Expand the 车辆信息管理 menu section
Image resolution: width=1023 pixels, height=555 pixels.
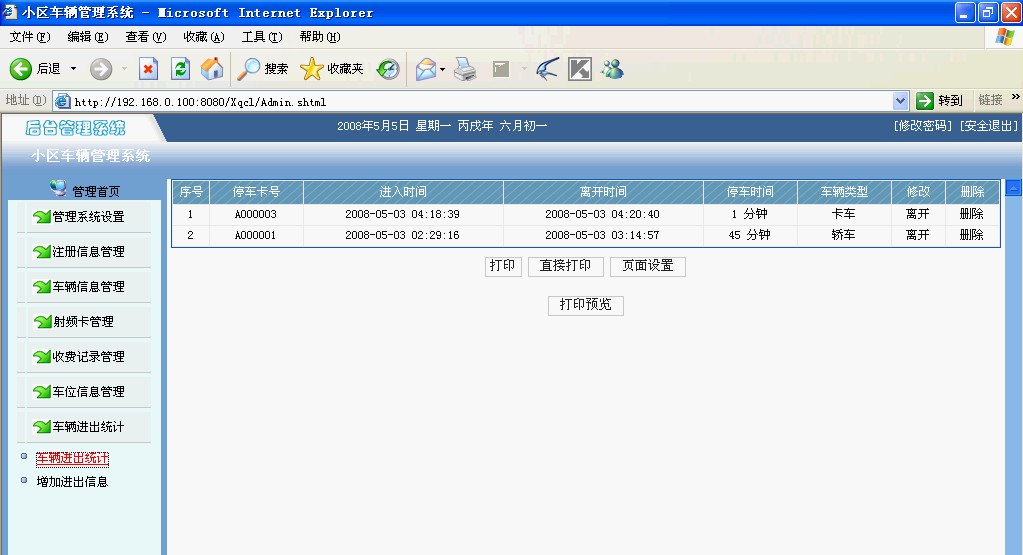click(88, 286)
